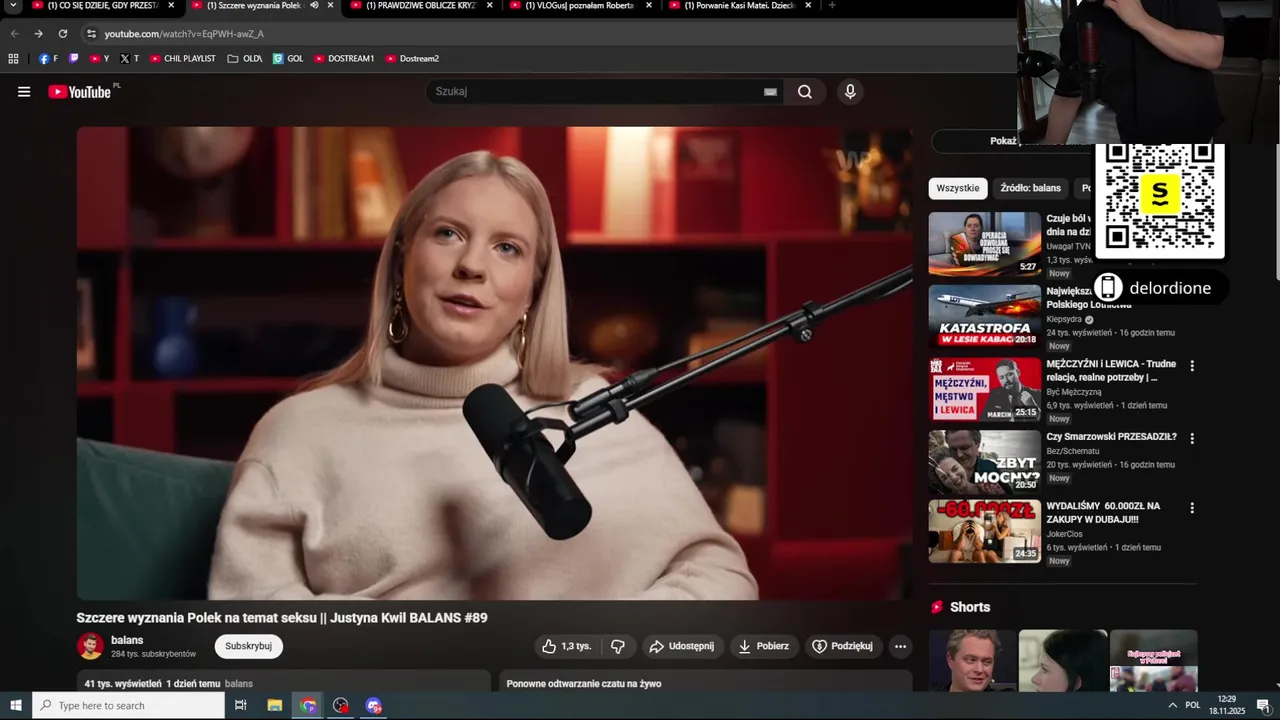1280x720 pixels.
Task: Go forward with browser forward arrow
Action: point(38,33)
